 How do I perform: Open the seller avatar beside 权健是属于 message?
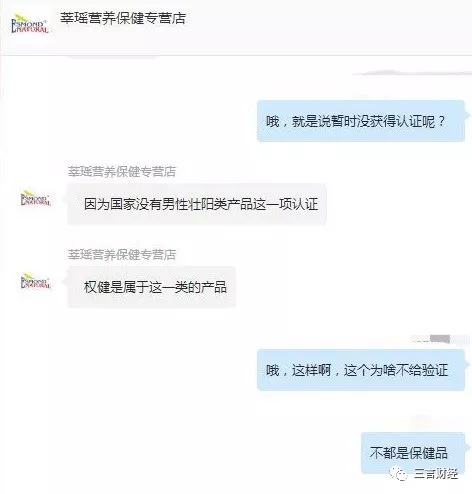click(36, 281)
